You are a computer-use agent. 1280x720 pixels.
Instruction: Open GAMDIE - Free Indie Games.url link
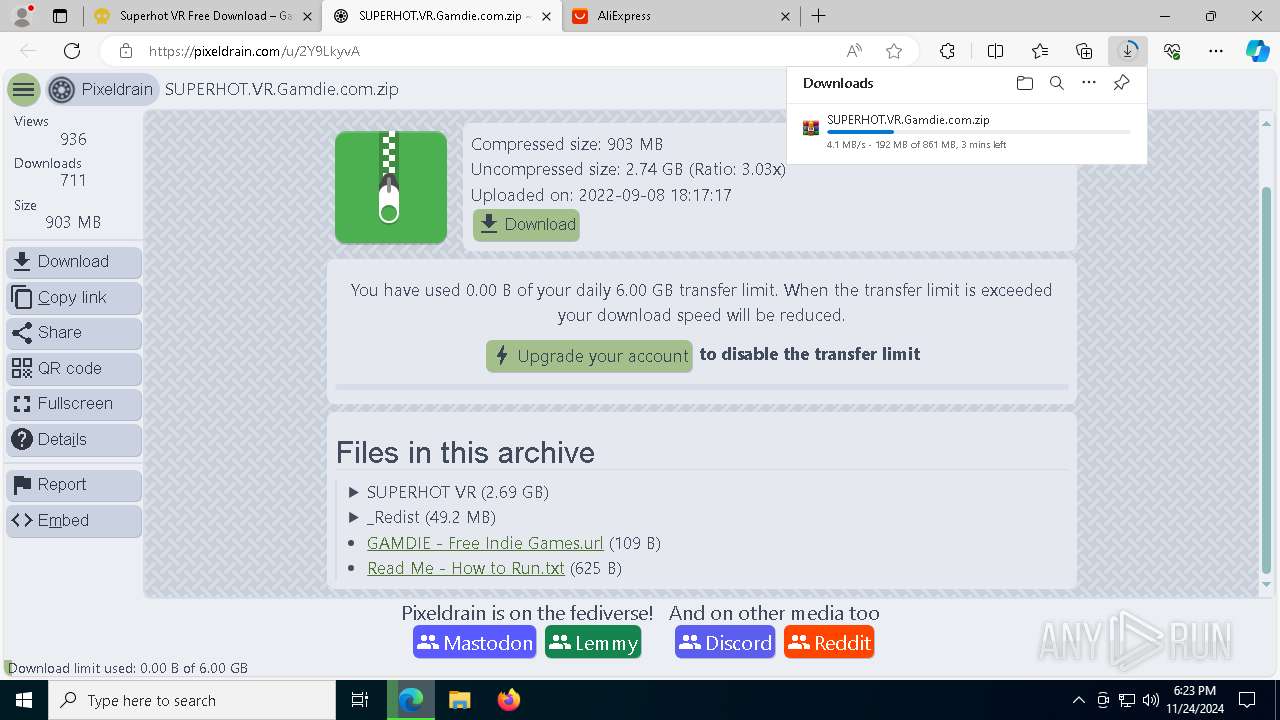tap(485, 543)
